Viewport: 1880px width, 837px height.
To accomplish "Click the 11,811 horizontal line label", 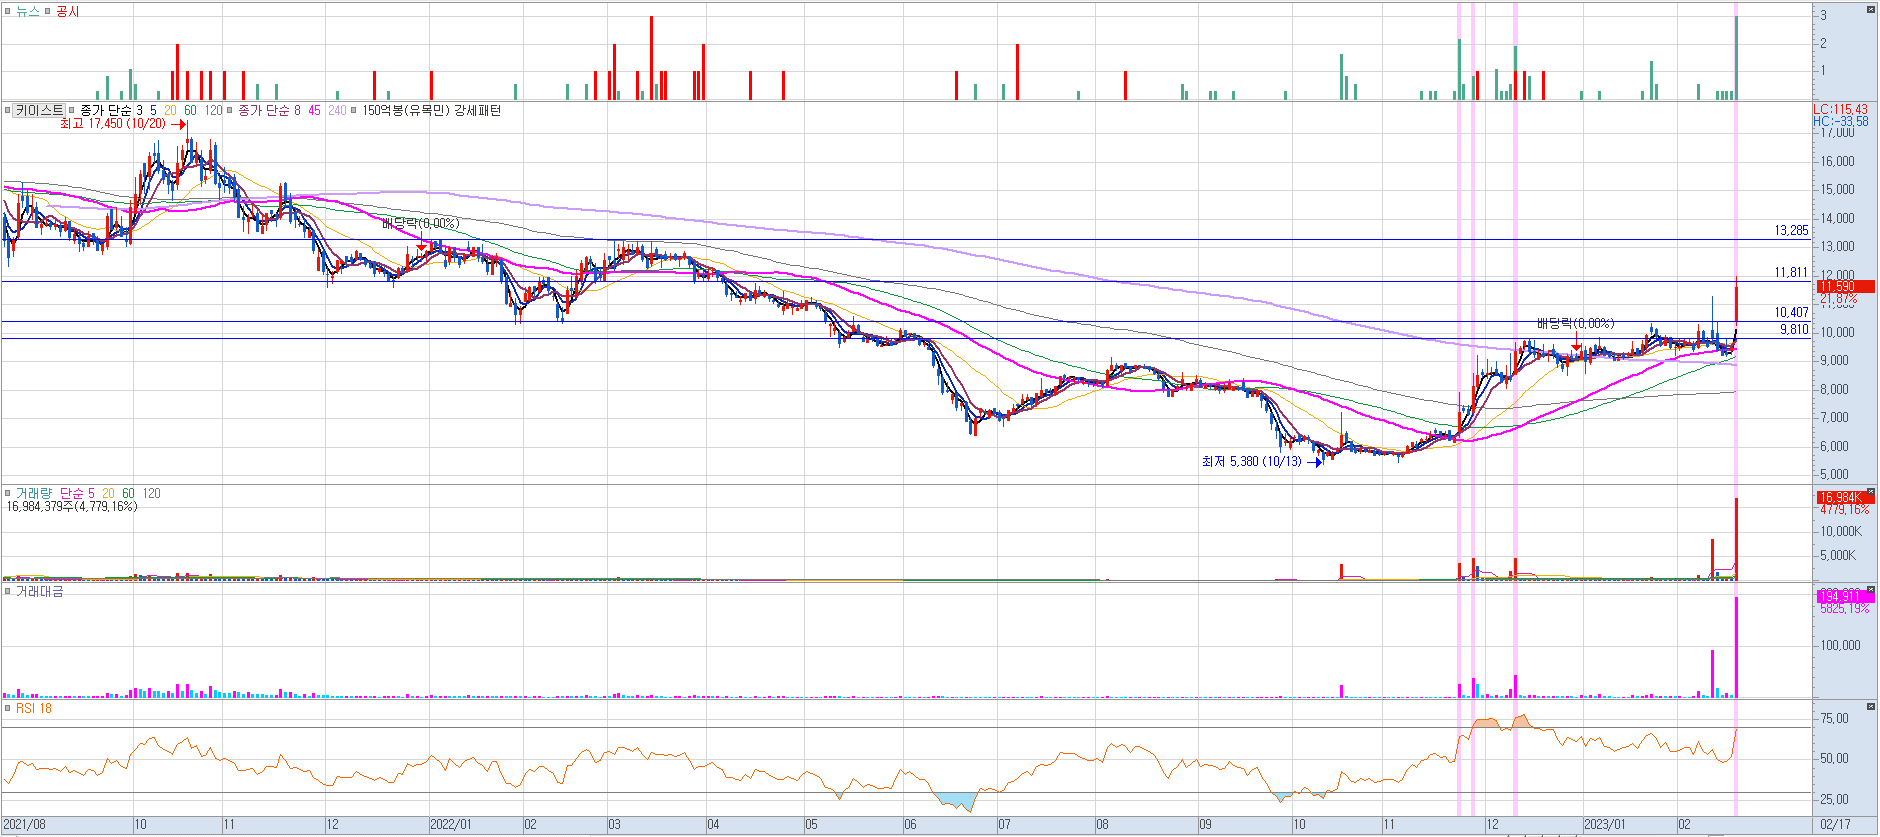I will click(x=1791, y=272).
